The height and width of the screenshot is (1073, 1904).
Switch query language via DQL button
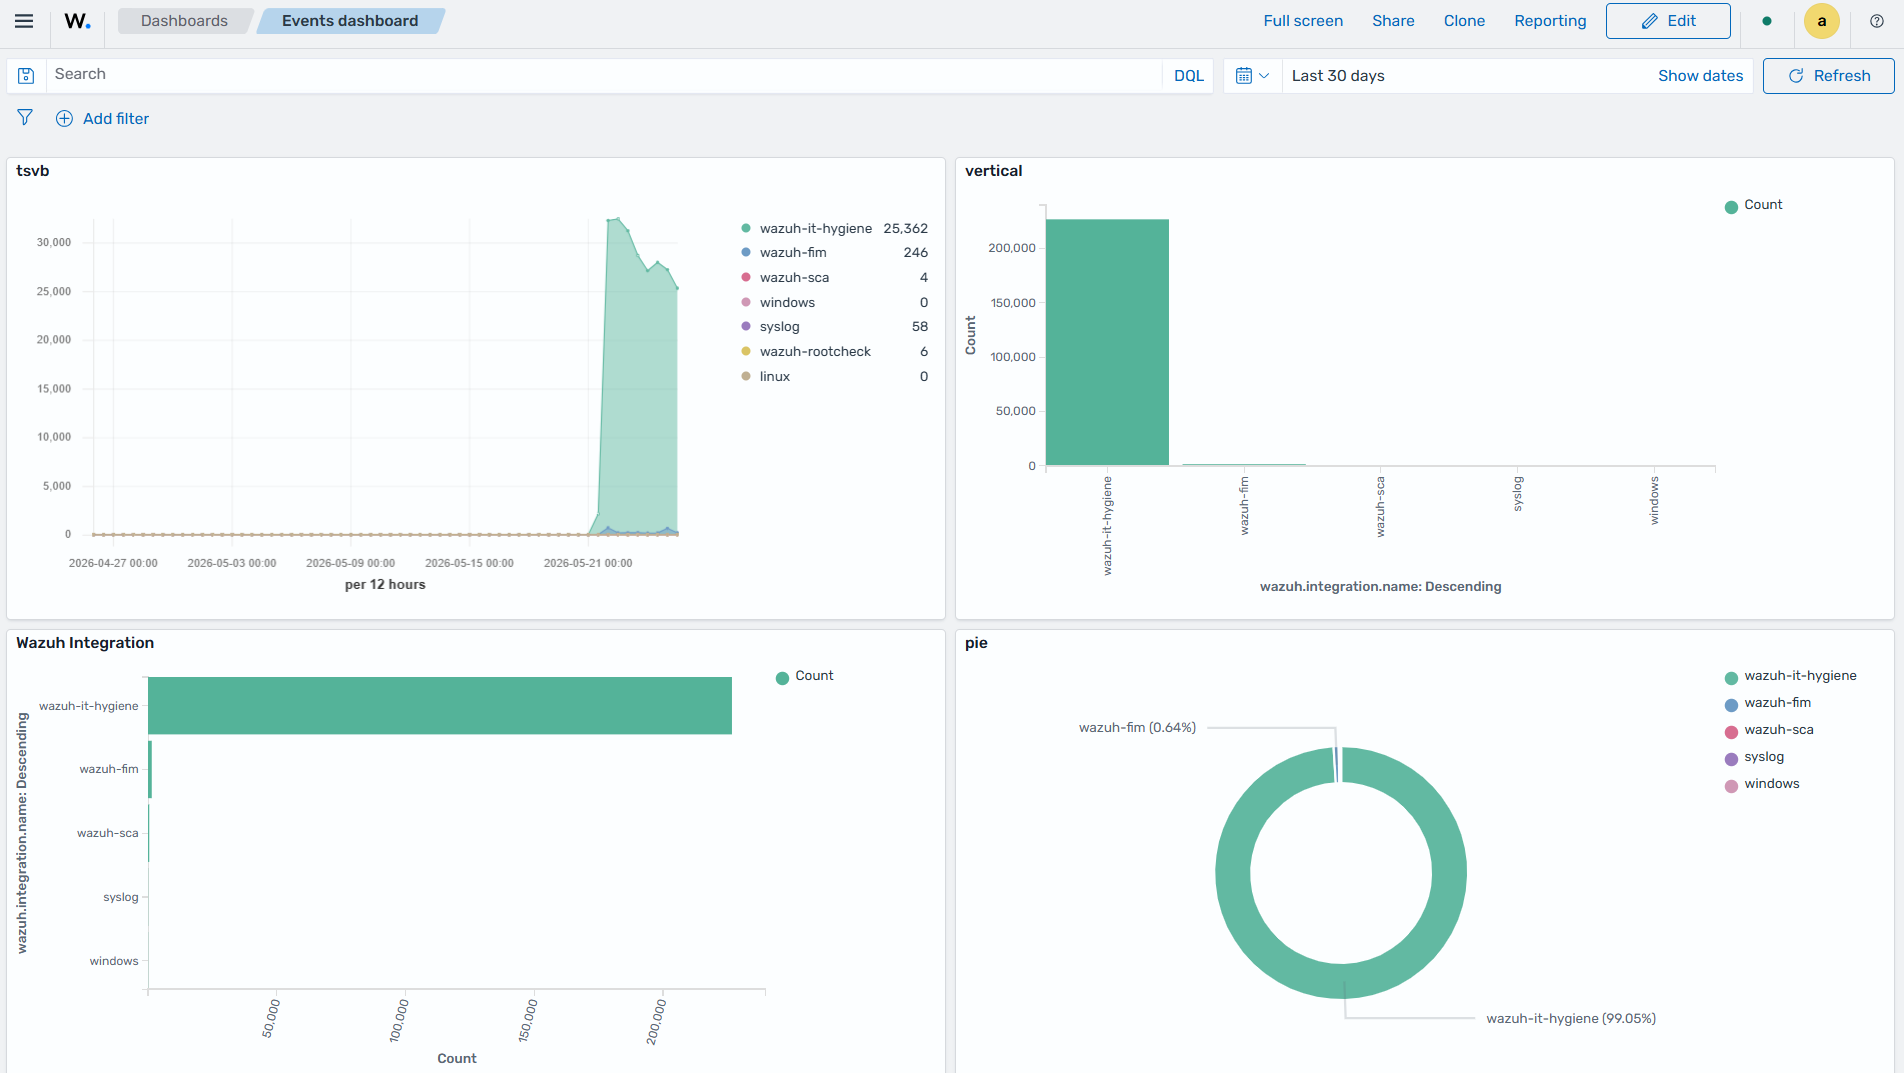(x=1188, y=76)
